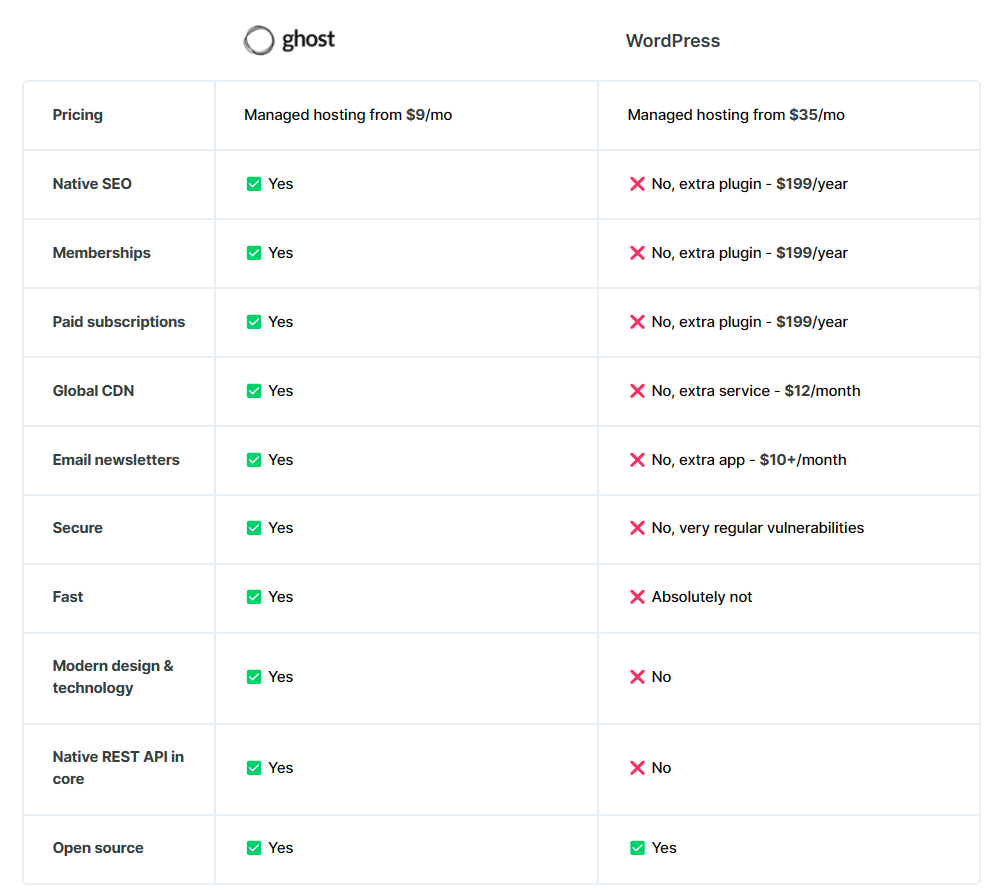Image resolution: width=1001 pixels, height=890 pixels.
Task: Click red X in Paid subscriptions row
Action: click(637, 322)
